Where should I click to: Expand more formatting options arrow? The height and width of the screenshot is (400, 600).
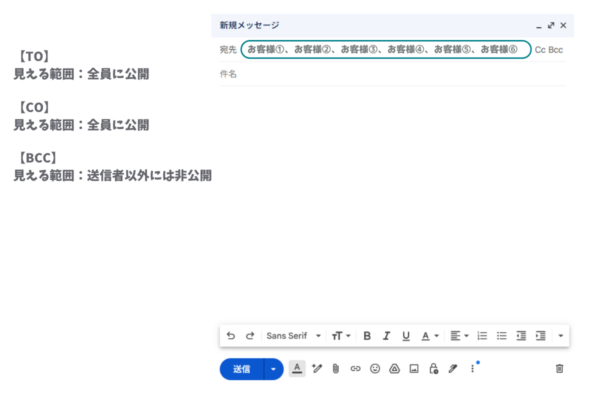point(561,336)
